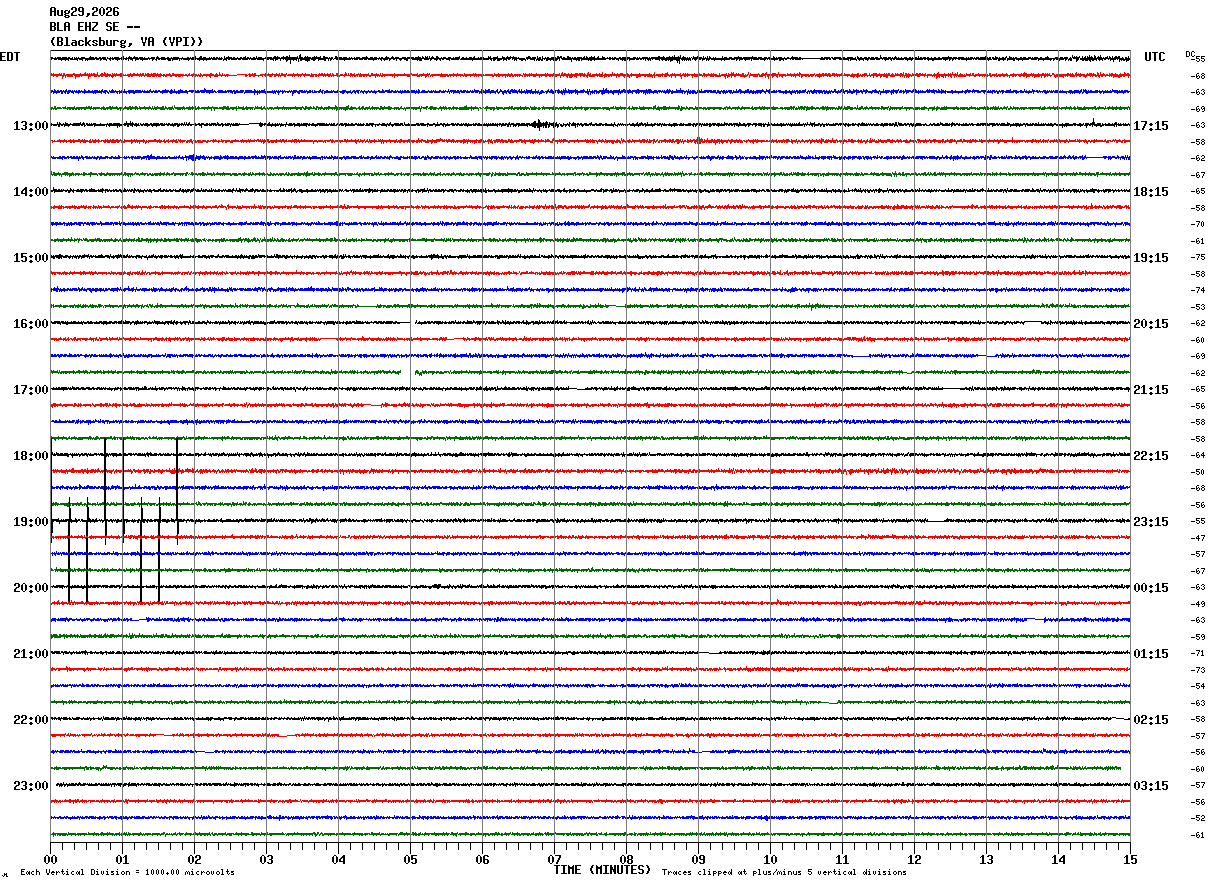Click the 13:00 EDT time label

pyautogui.click(x=30, y=126)
